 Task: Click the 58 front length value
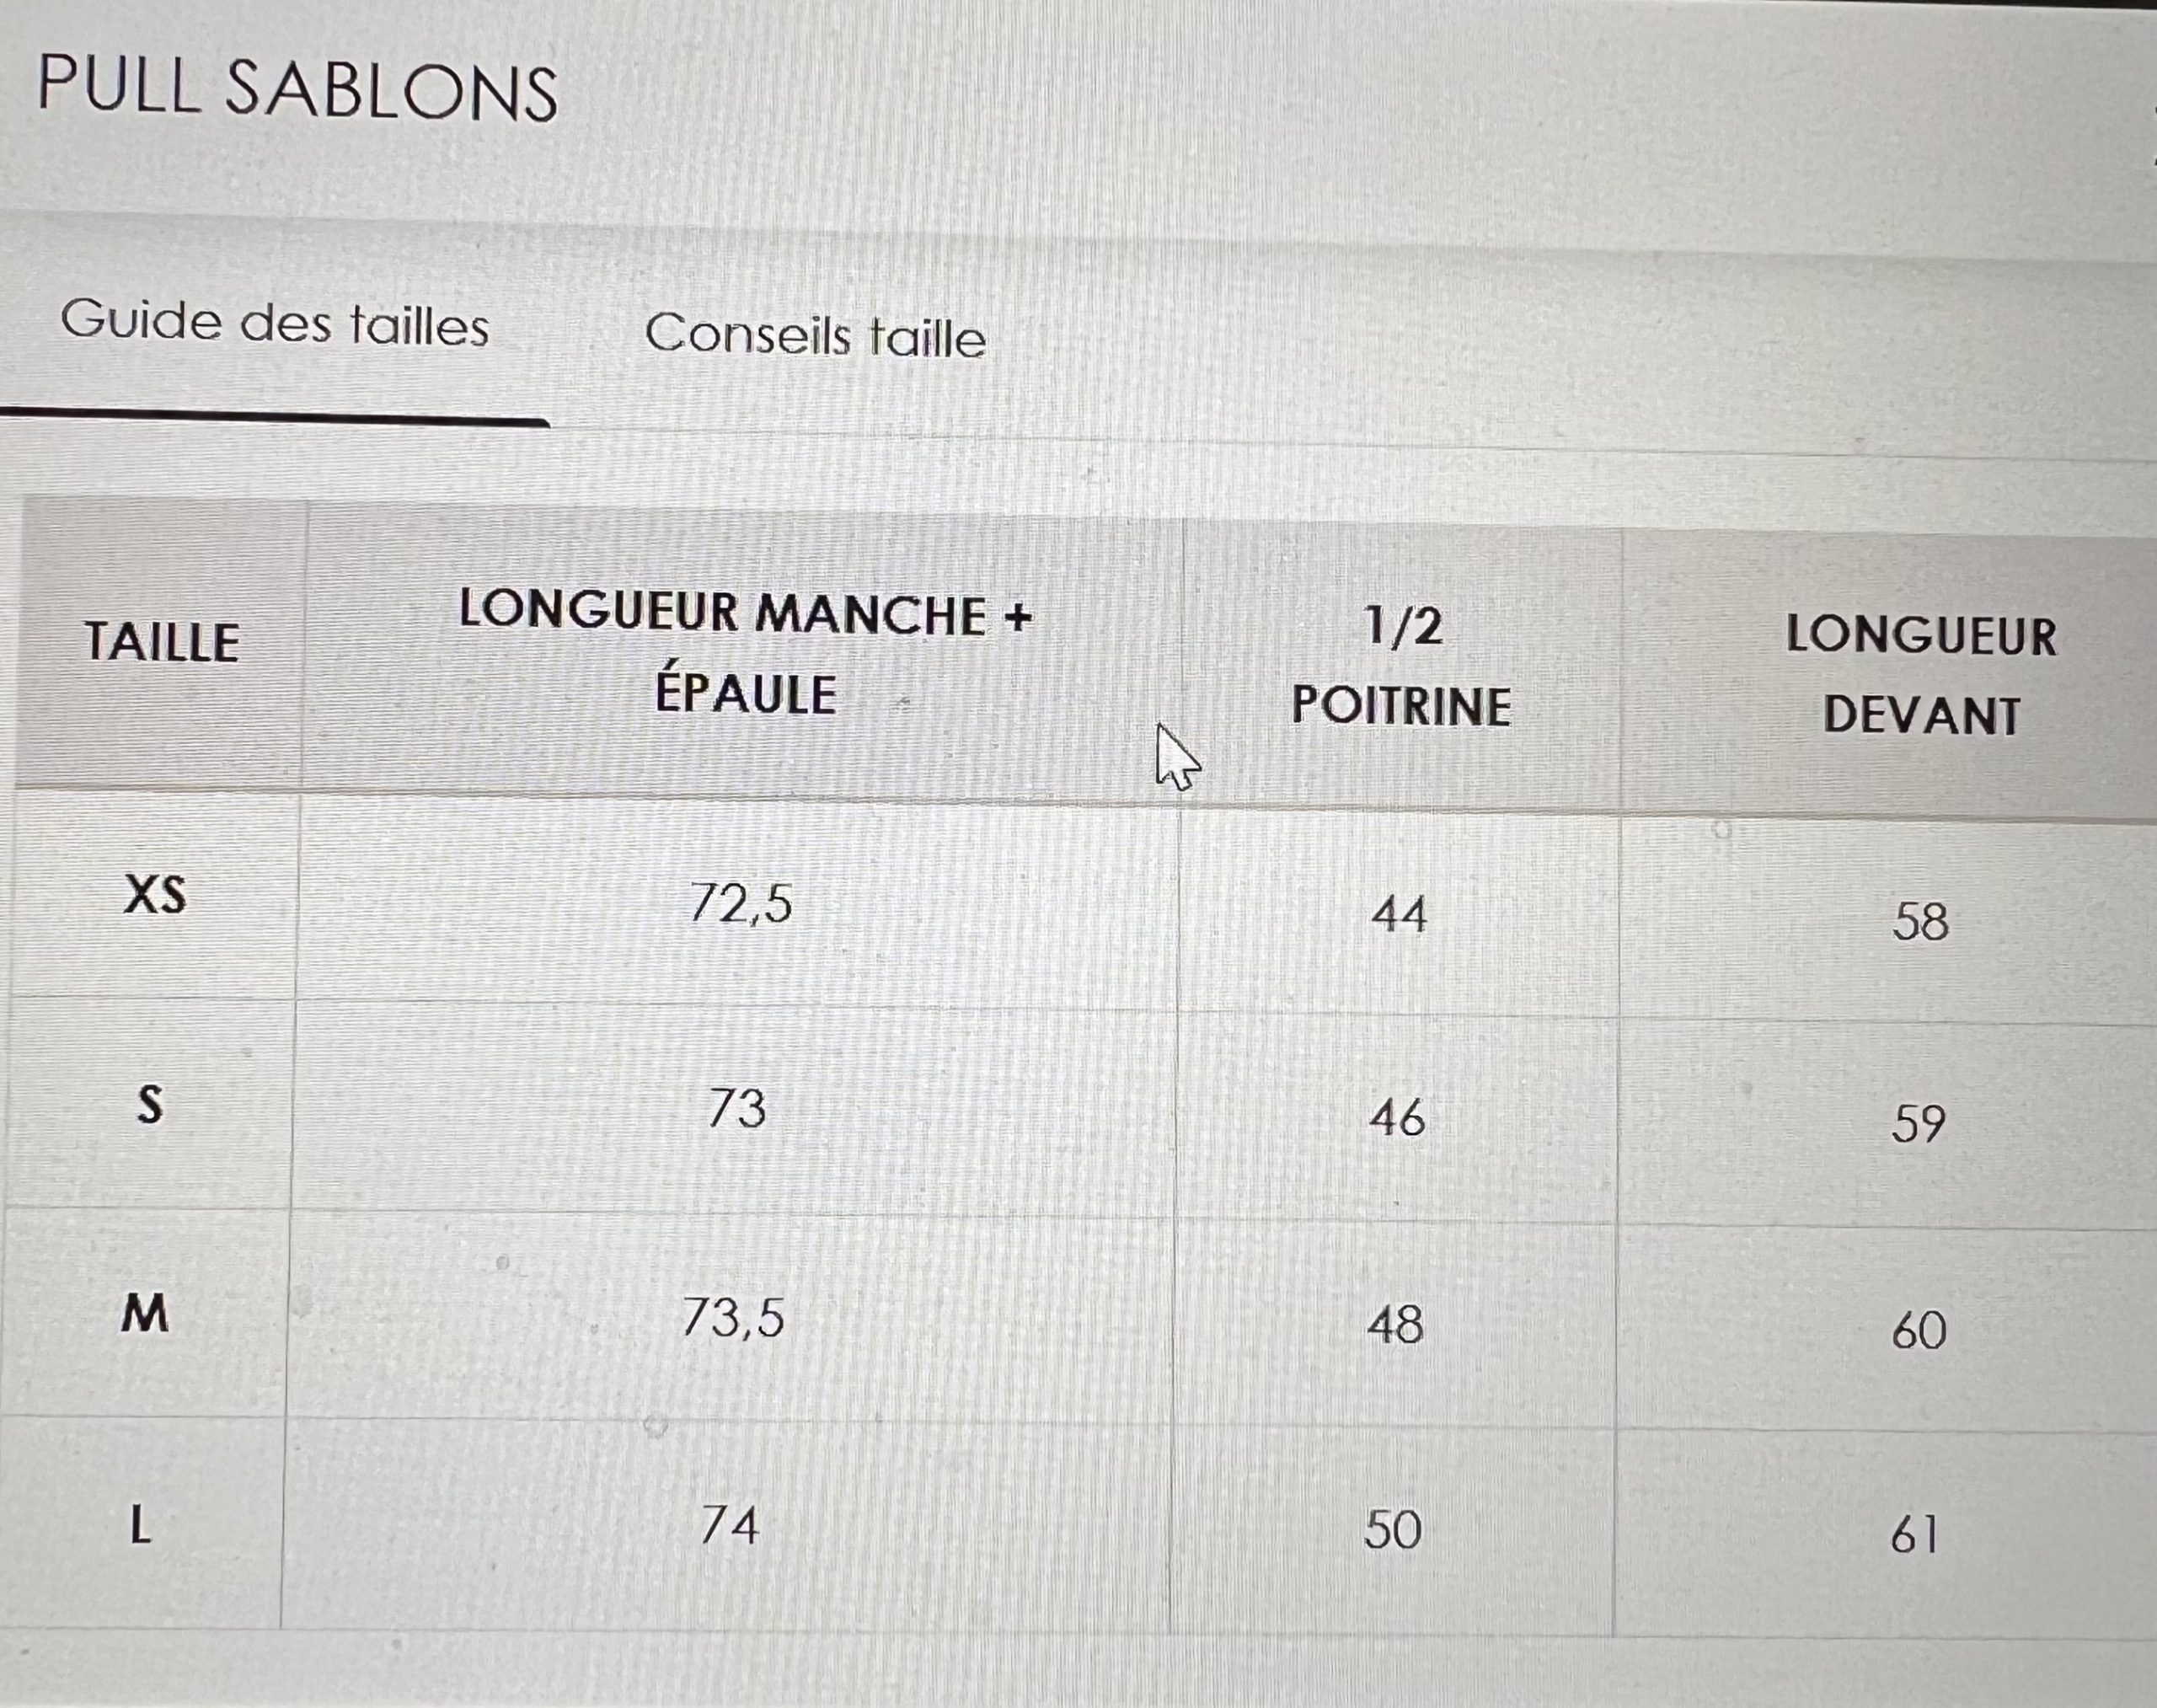point(1921,921)
